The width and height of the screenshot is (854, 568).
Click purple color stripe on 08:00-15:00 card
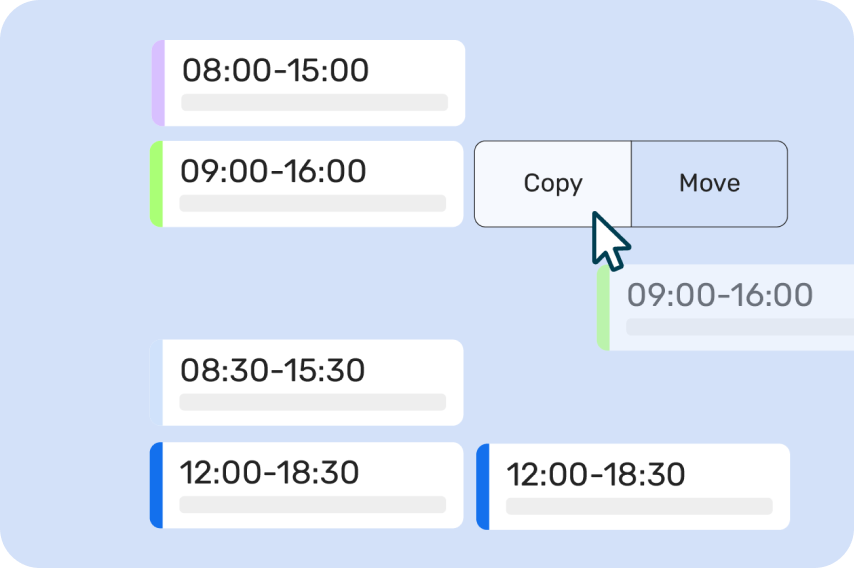(x=158, y=83)
